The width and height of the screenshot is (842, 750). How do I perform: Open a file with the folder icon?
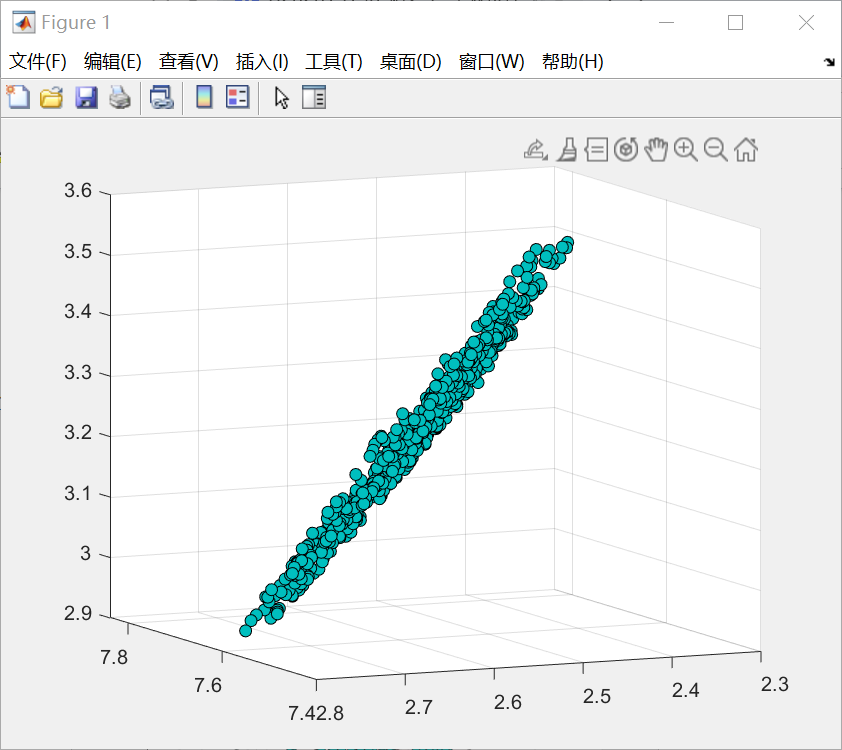pos(51,97)
